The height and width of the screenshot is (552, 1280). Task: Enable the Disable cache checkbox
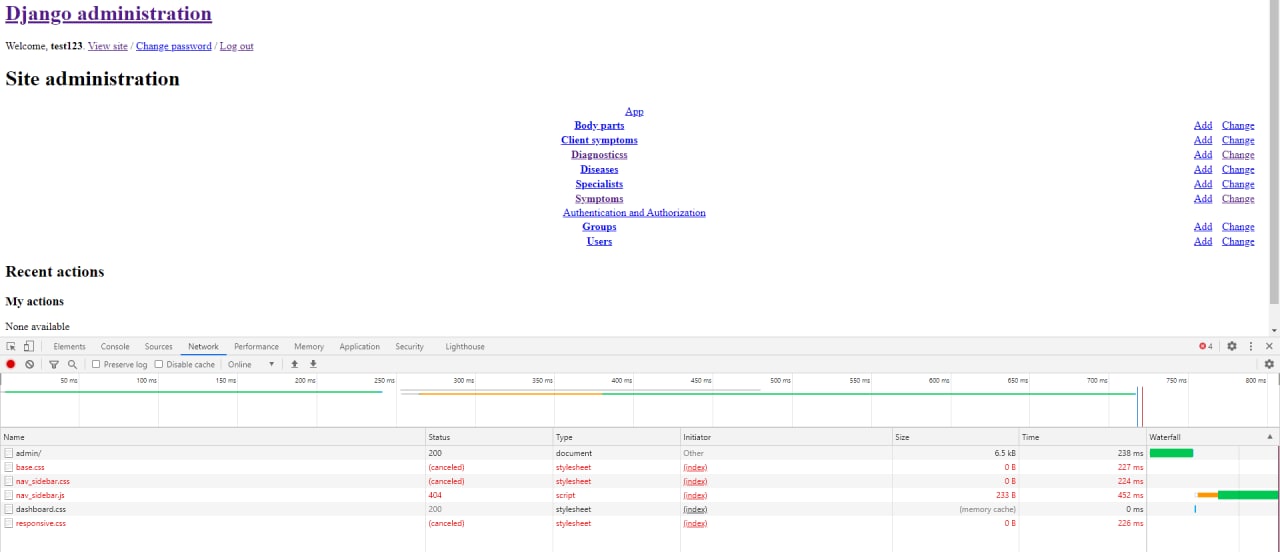point(159,364)
